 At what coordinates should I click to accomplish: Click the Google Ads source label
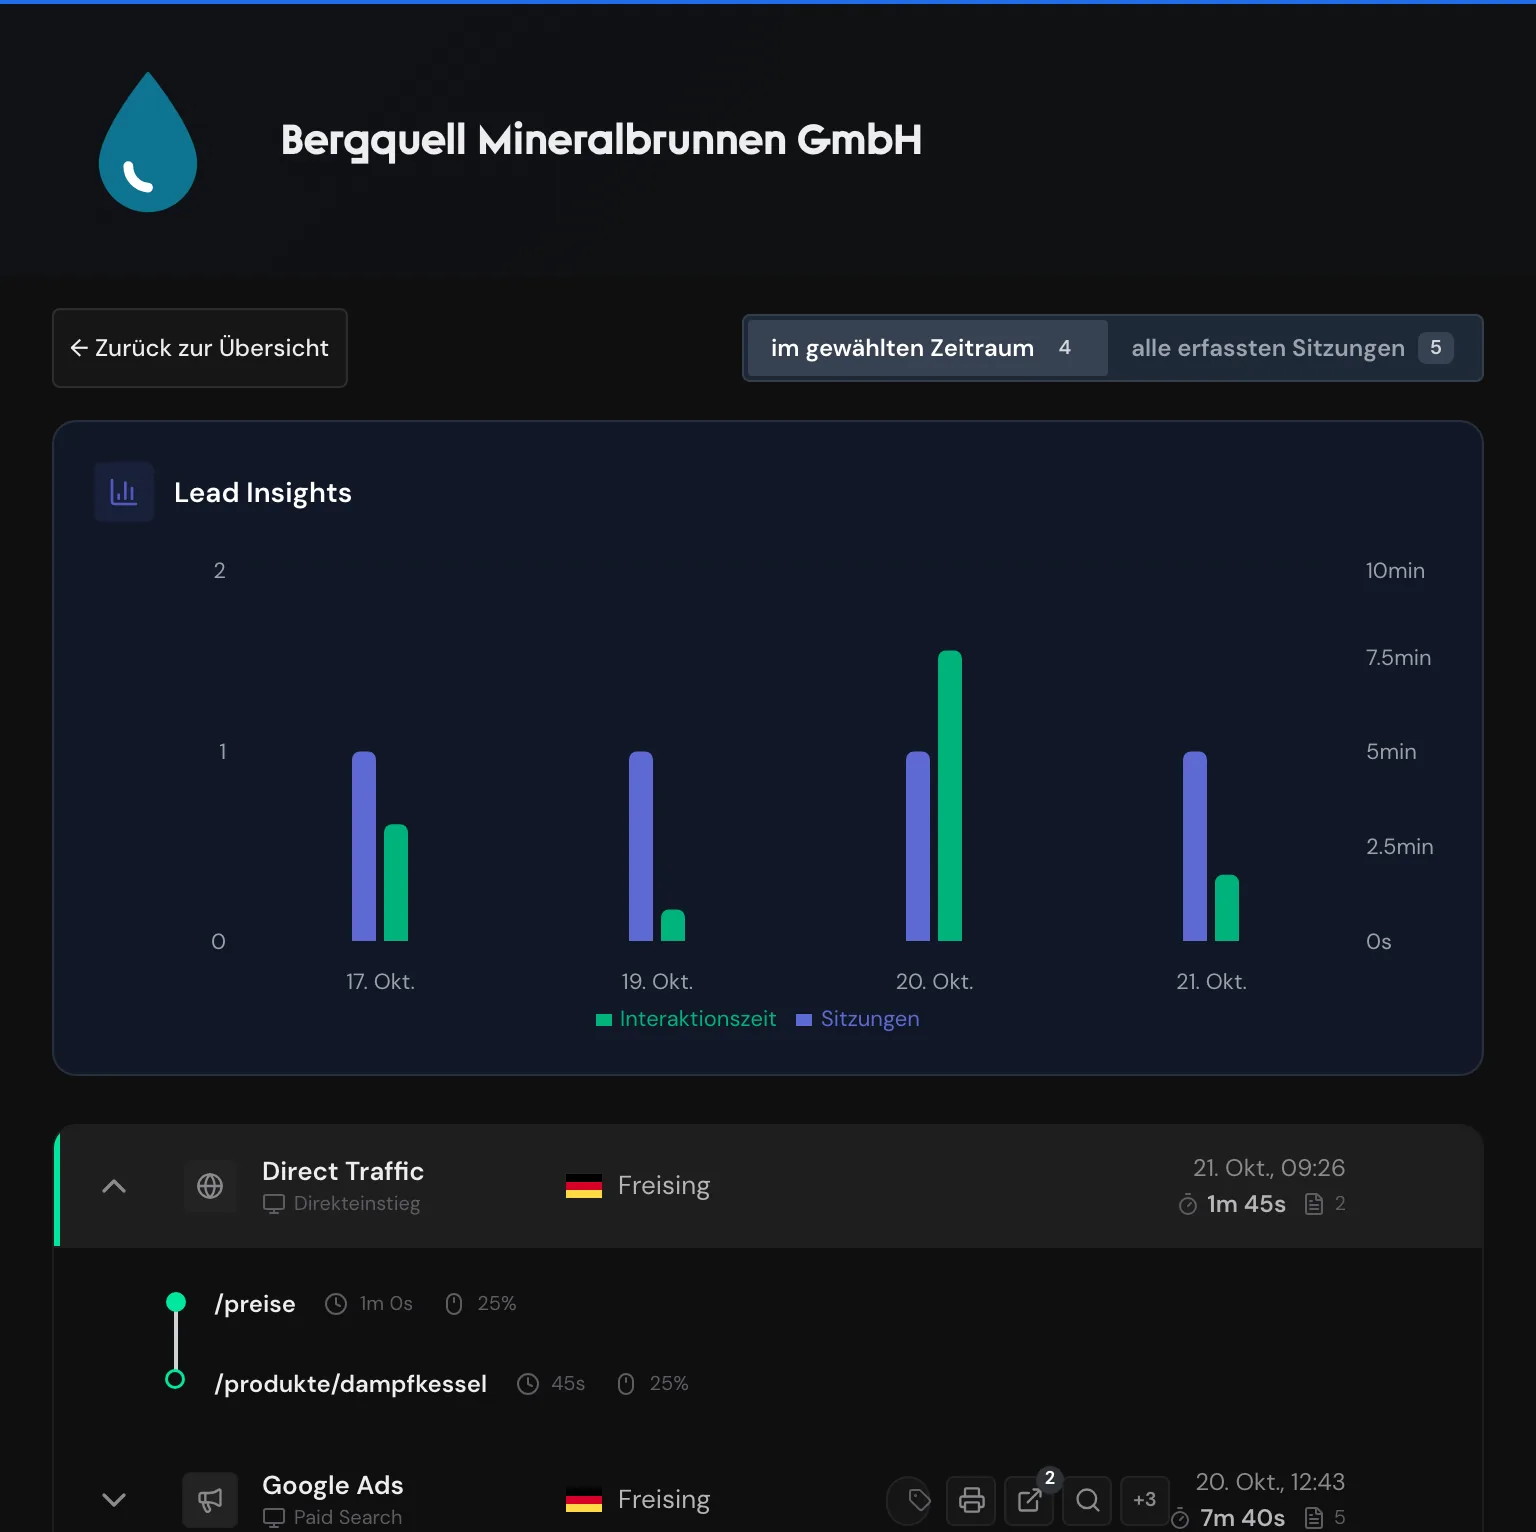click(333, 1485)
